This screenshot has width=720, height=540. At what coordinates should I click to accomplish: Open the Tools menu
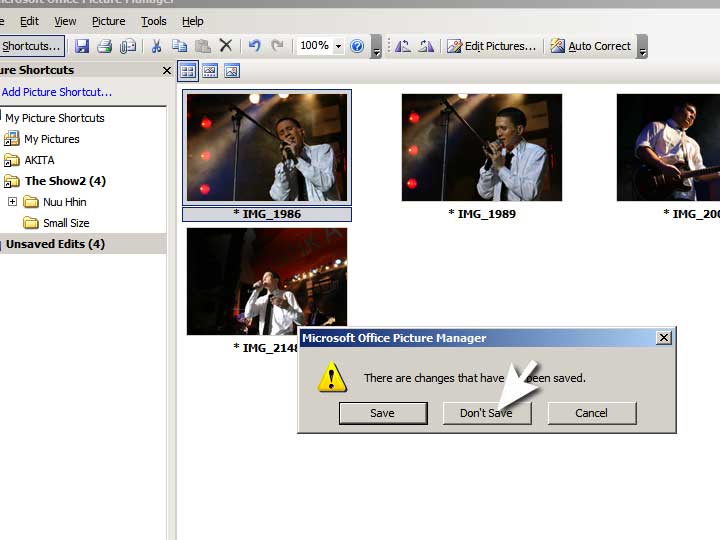pyautogui.click(x=153, y=21)
